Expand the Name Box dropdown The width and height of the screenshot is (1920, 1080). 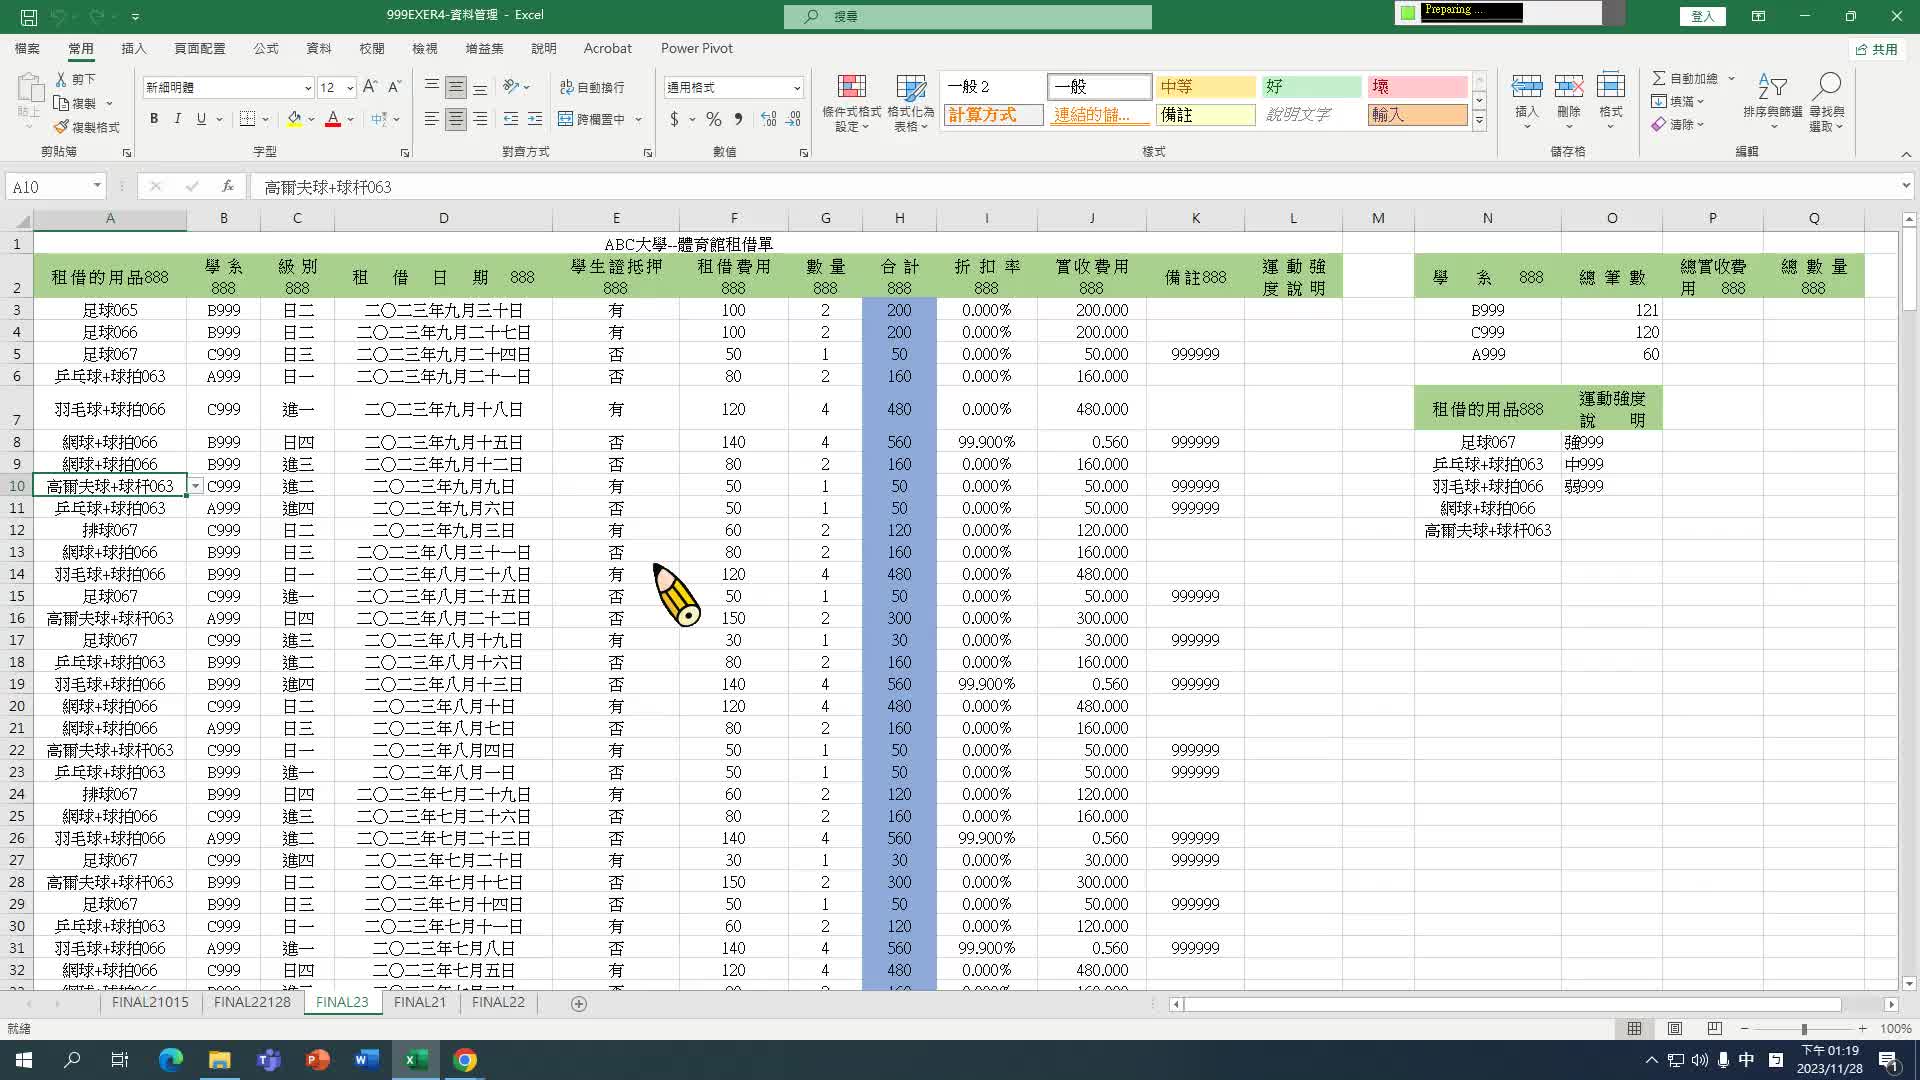97,186
